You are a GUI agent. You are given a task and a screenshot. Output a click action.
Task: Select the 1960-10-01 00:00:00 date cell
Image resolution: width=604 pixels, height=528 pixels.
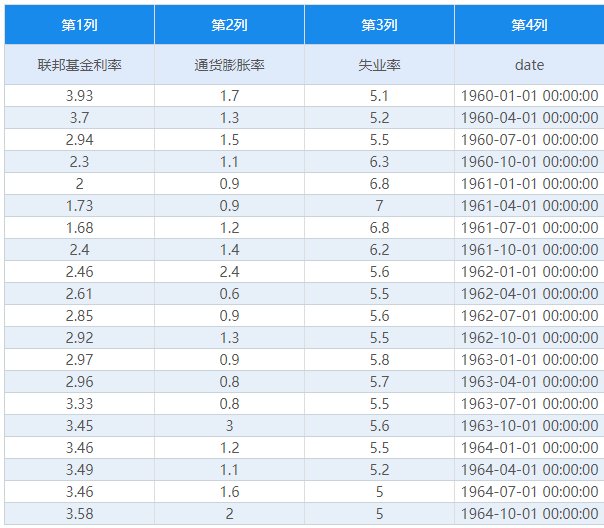[529, 161]
